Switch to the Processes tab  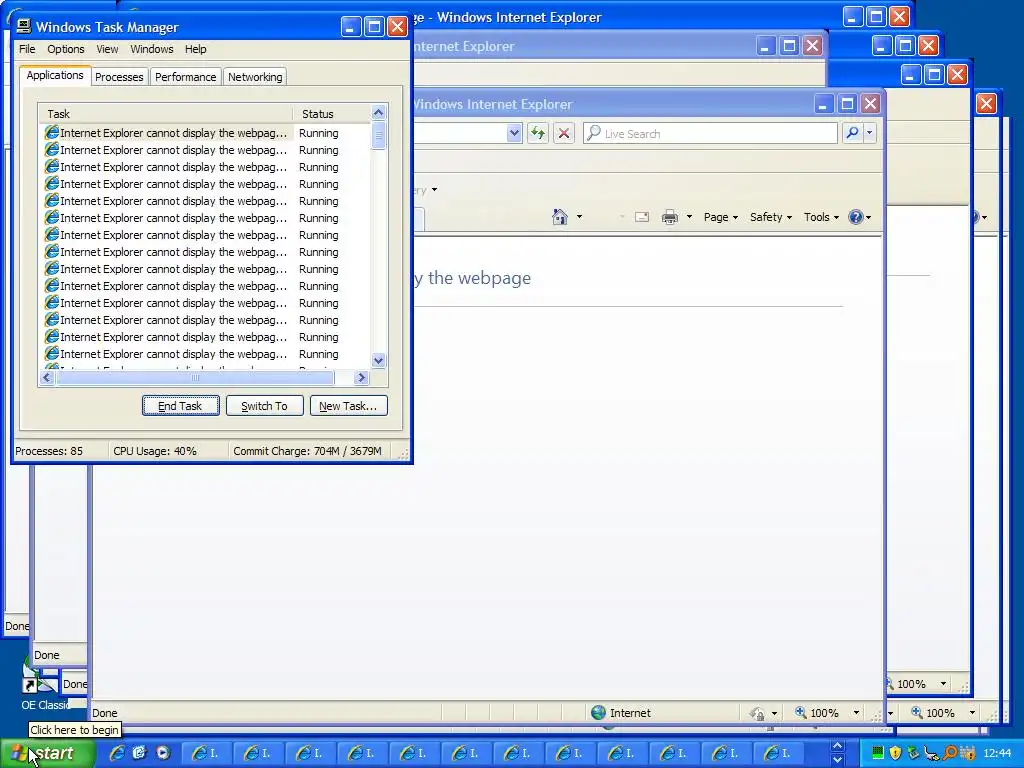tap(119, 77)
